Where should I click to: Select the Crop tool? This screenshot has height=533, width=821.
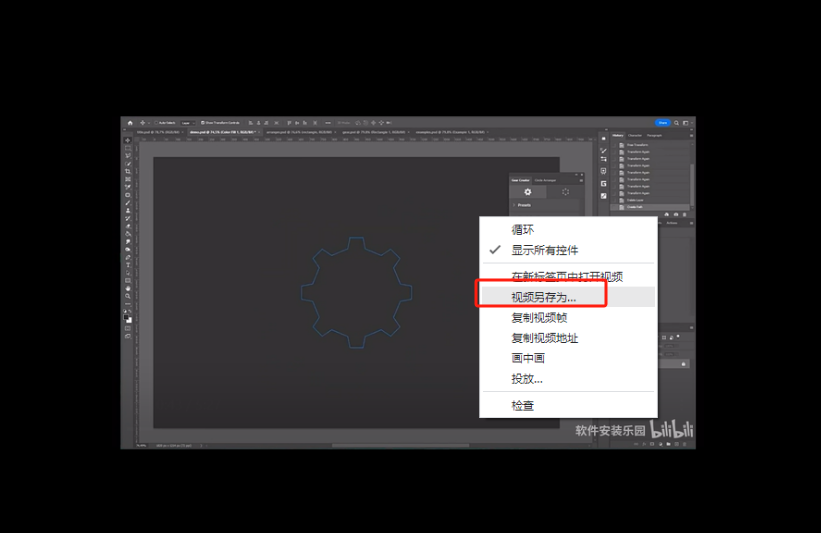coord(128,171)
